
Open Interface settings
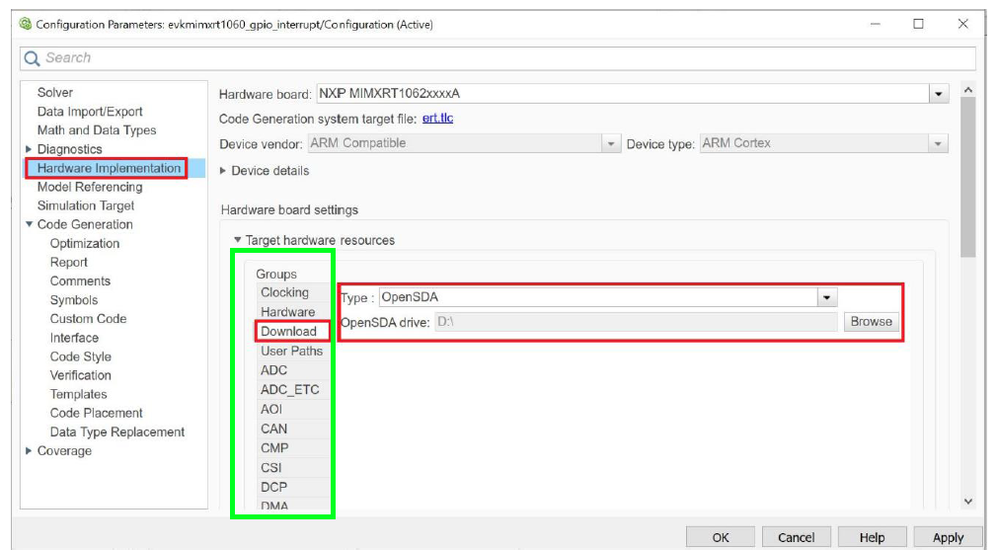[74, 337]
